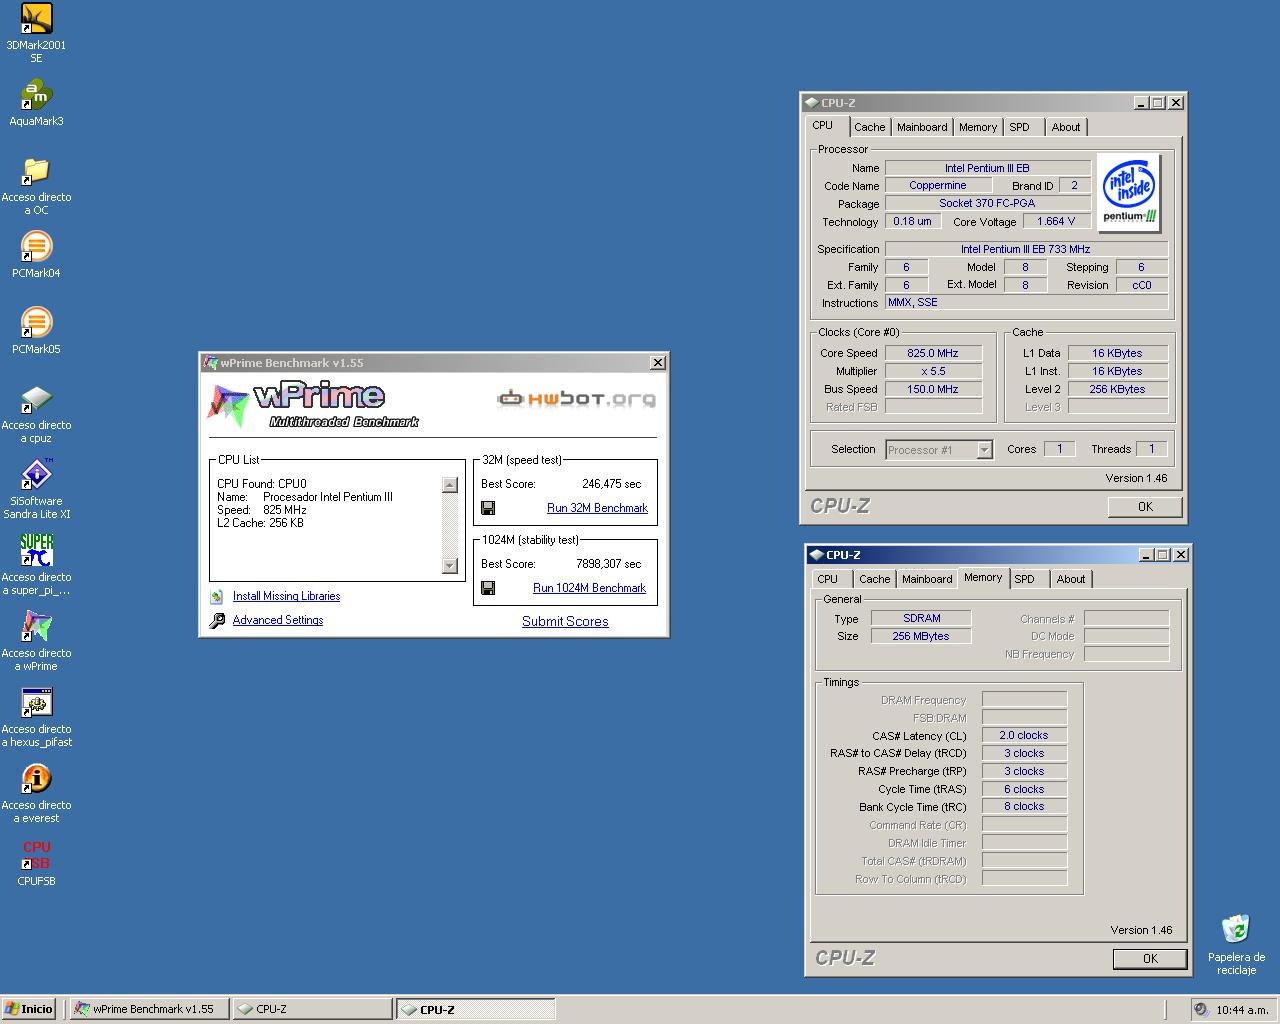Click the system tray icon beside the clock
Screen dimensions: 1280x1024
point(1202,1010)
